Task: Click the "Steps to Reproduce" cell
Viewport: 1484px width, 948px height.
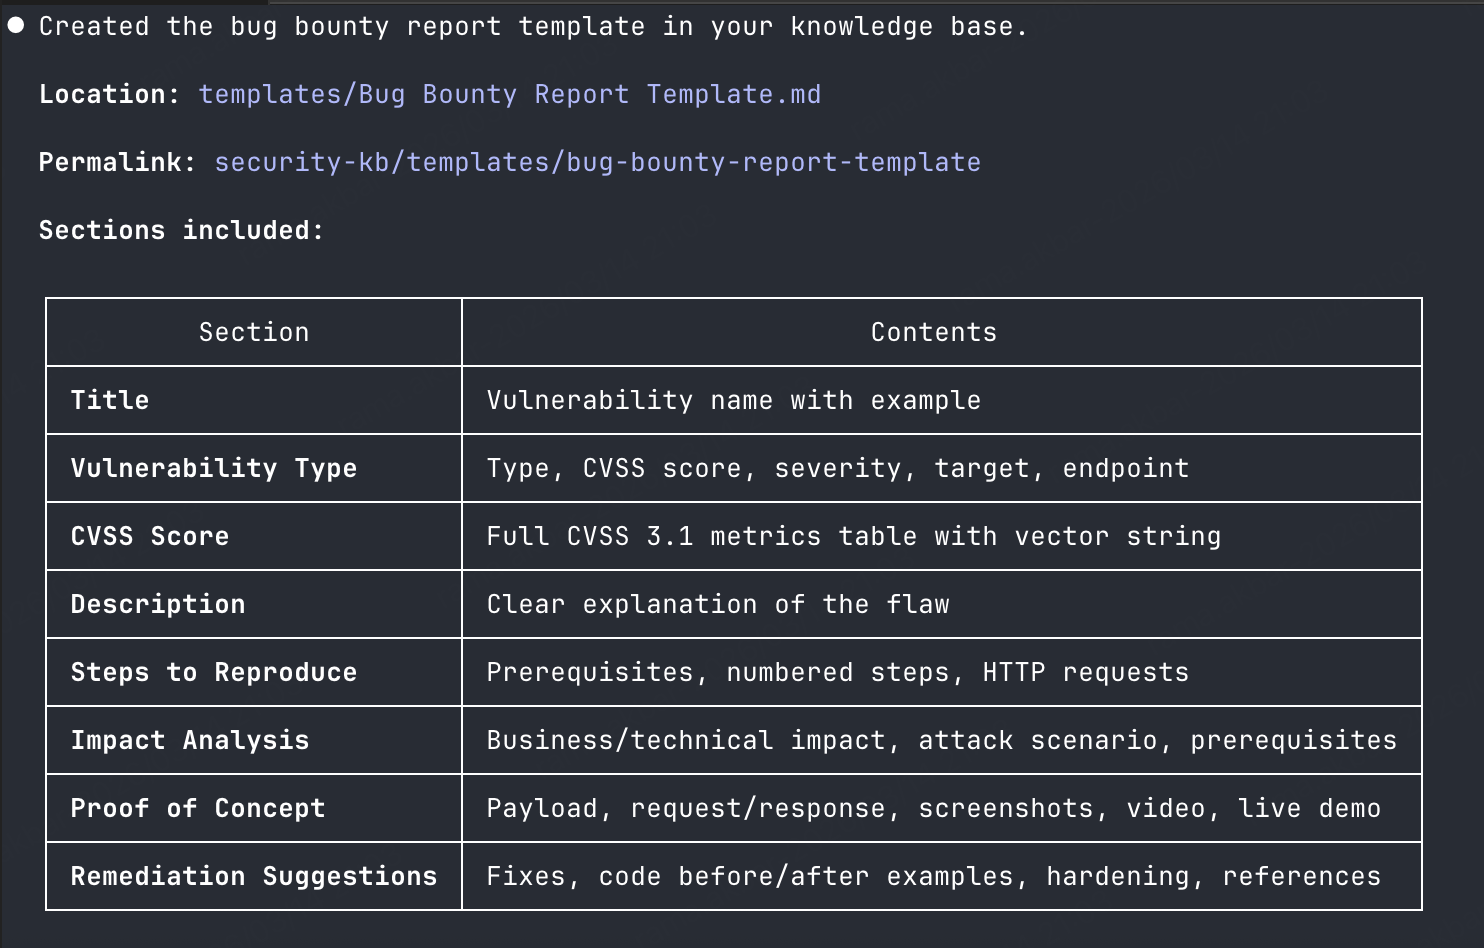Action: [x=214, y=672]
